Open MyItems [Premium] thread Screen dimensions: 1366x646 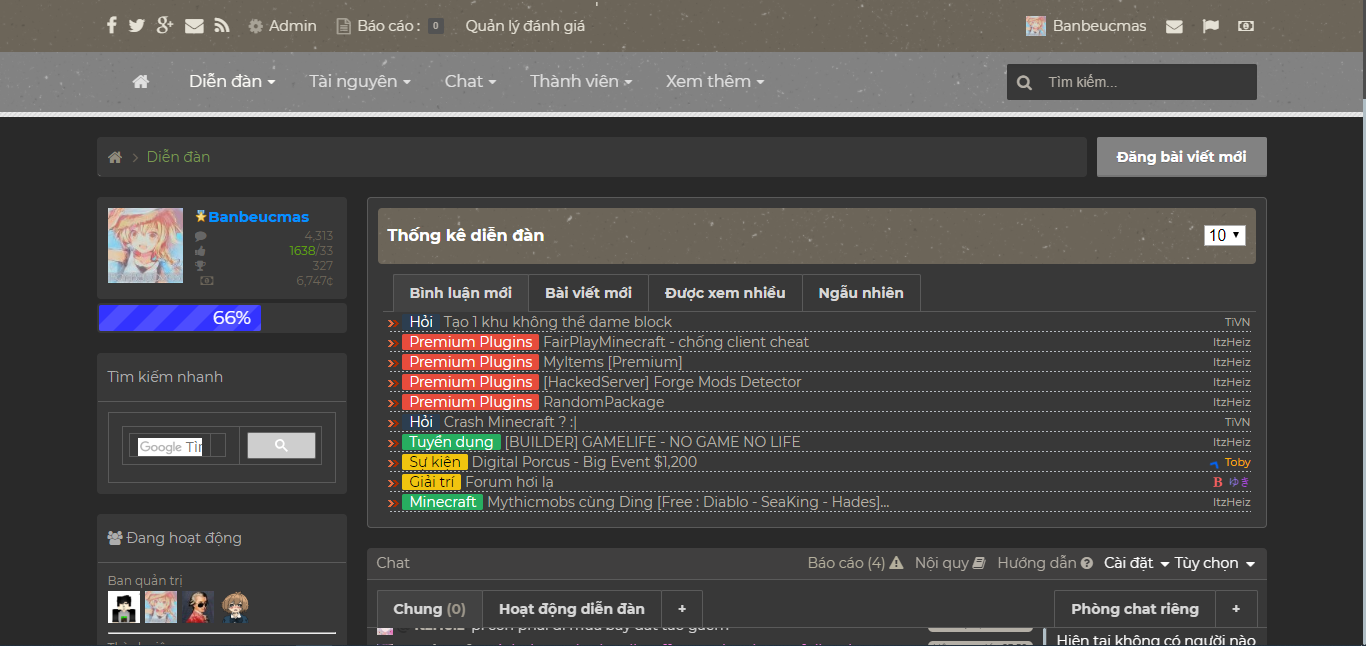click(x=613, y=362)
